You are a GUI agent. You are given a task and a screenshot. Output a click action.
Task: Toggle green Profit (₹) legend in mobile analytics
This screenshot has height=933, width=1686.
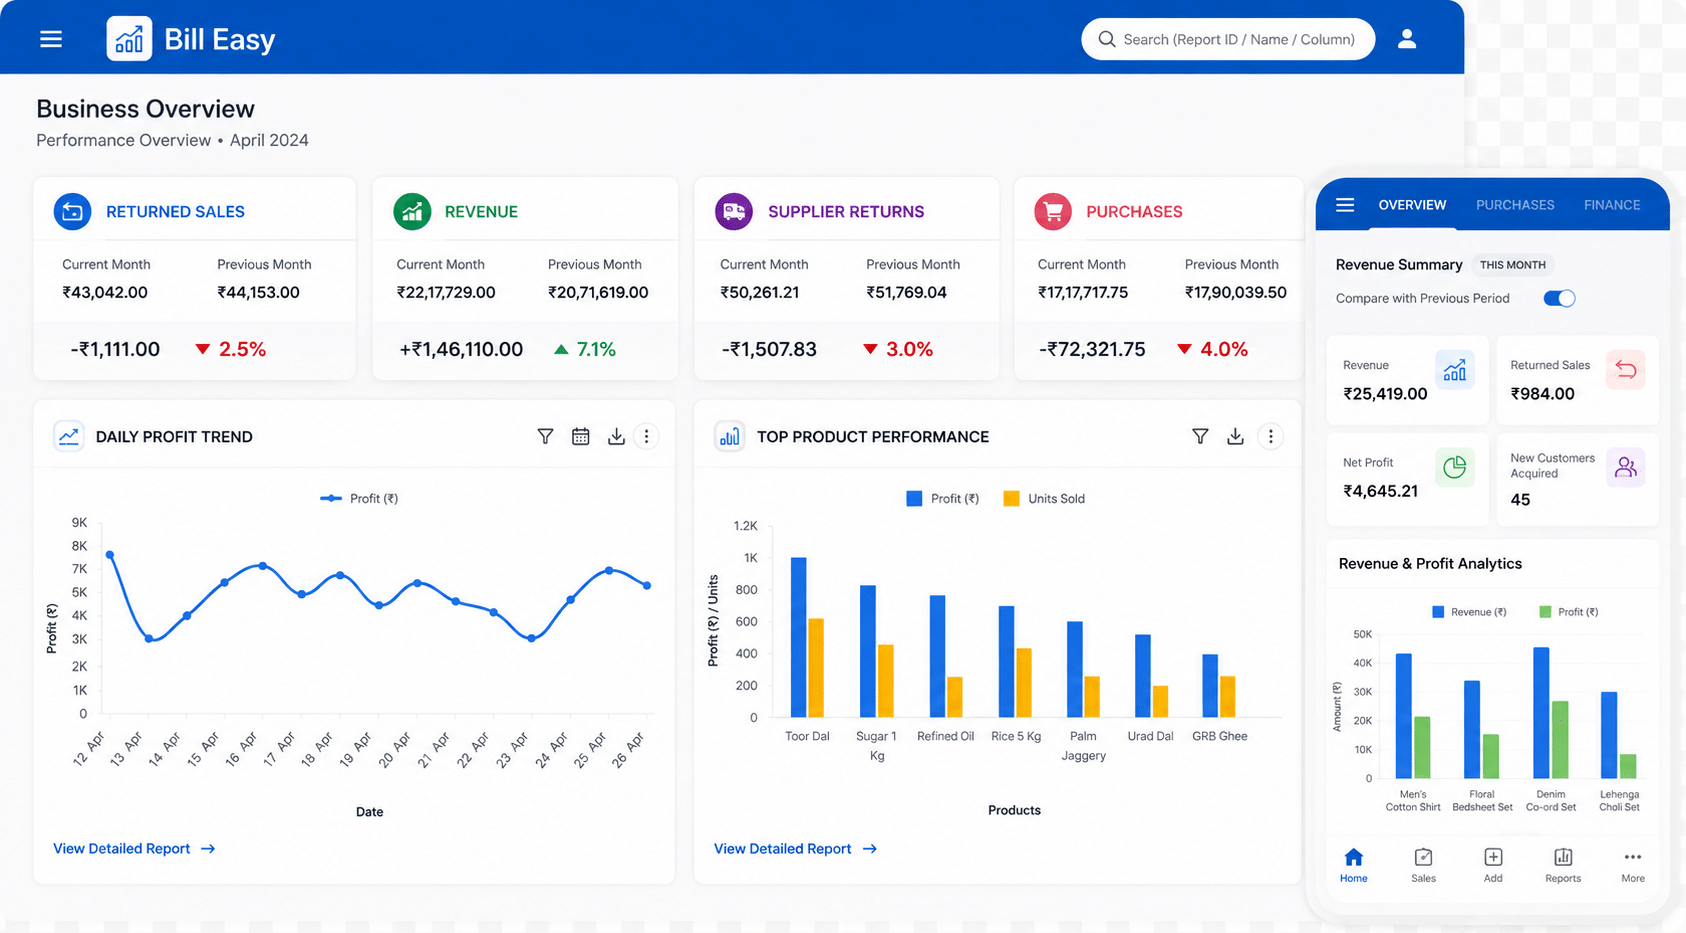(x=1569, y=612)
